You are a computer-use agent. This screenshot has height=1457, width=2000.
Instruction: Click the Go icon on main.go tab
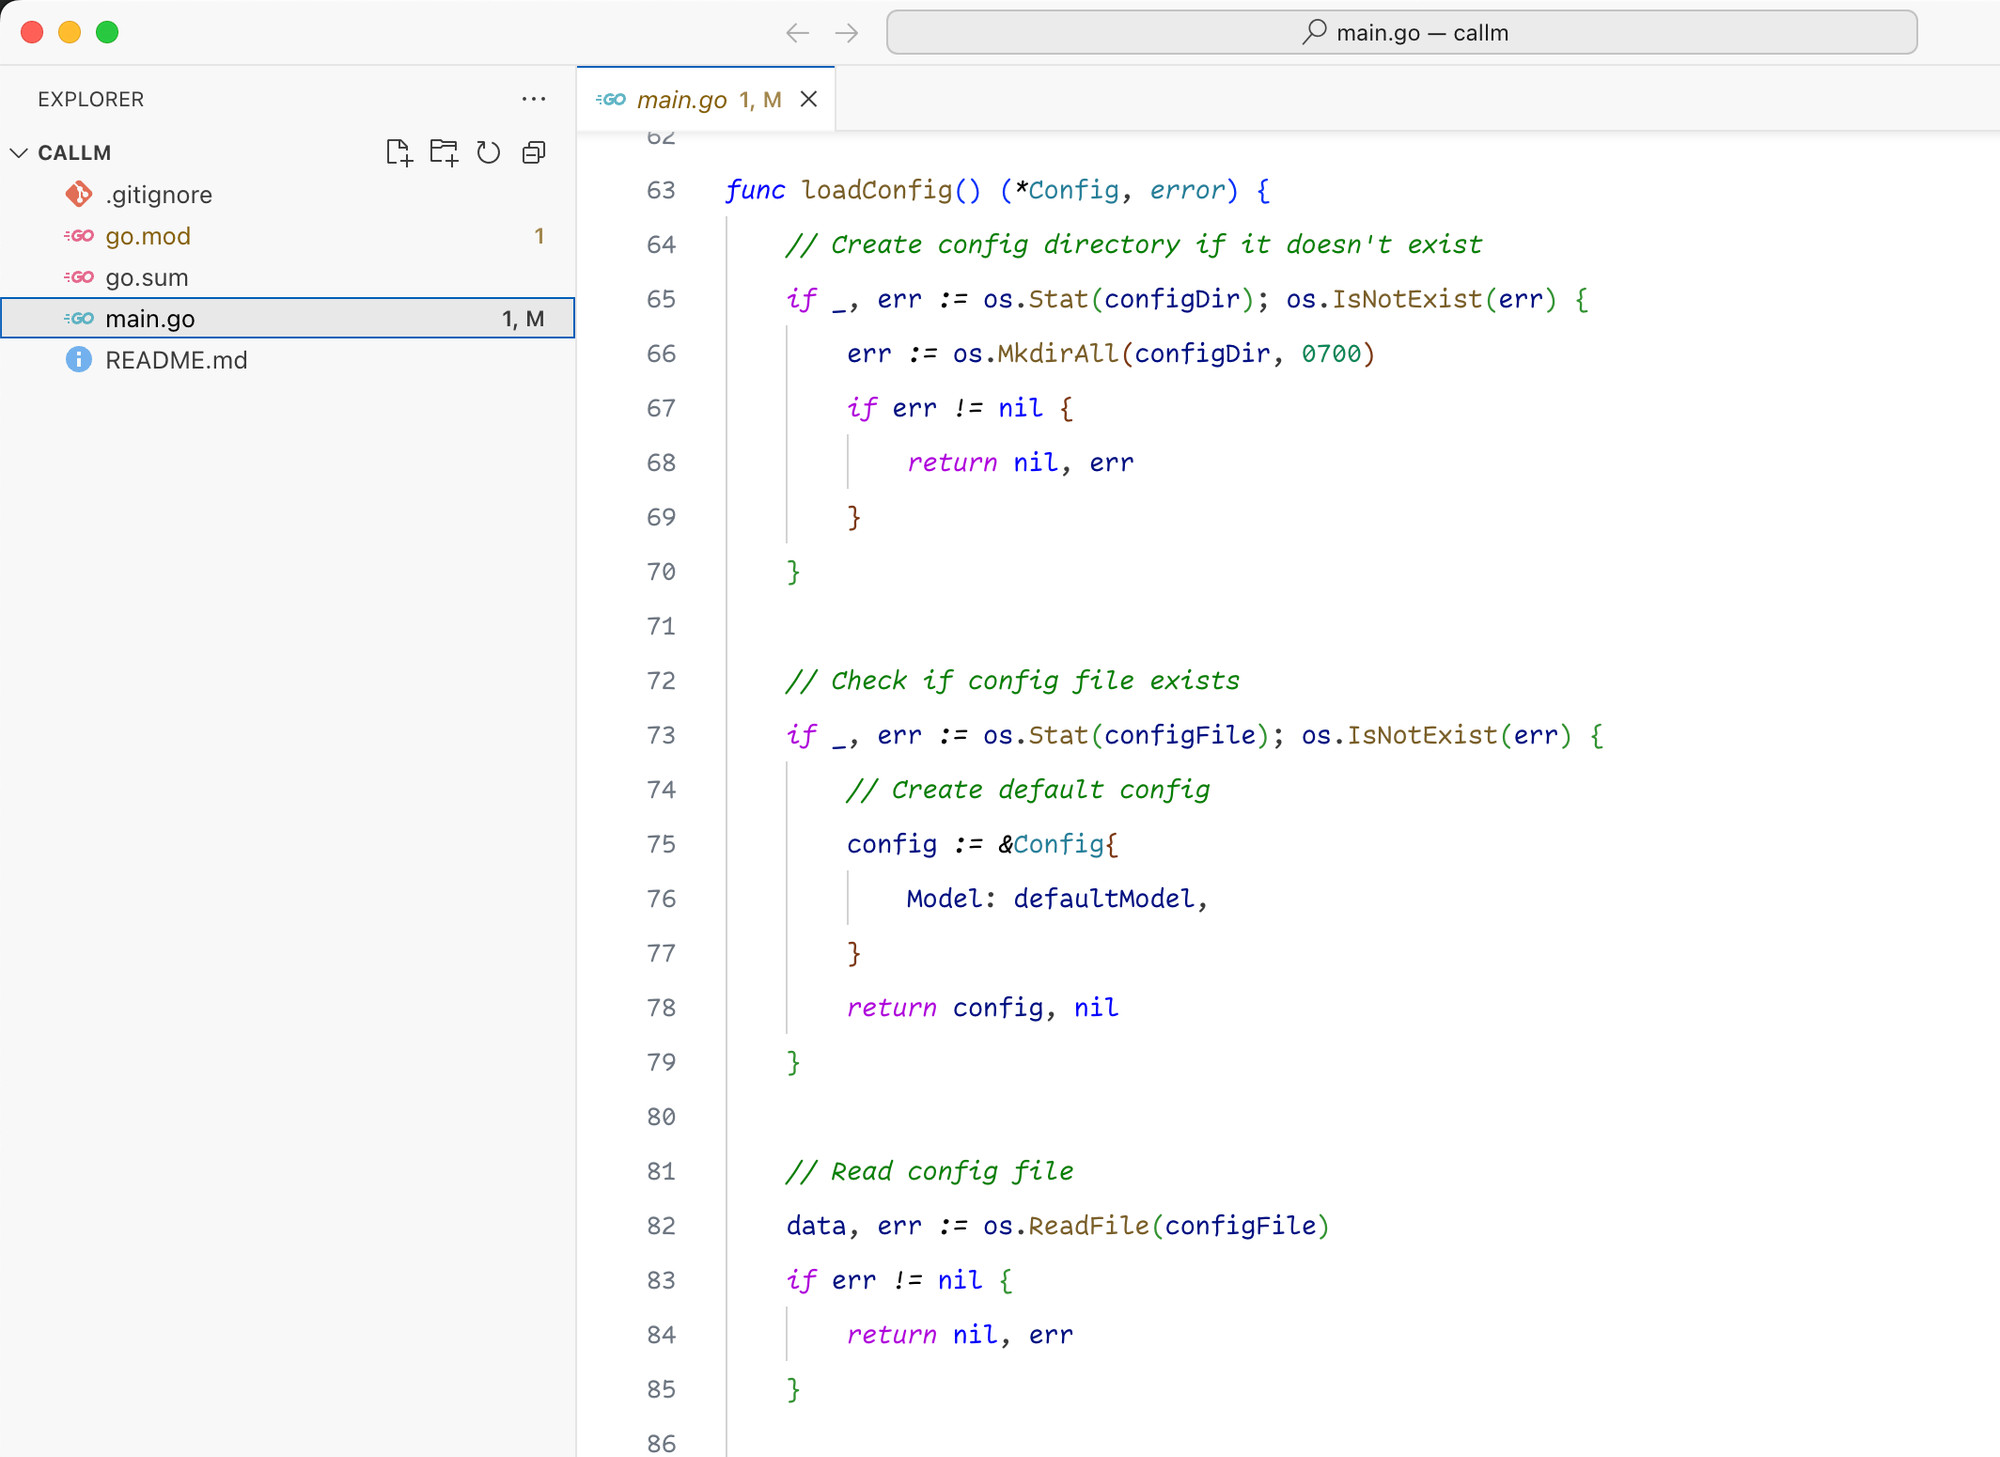[x=611, y=99]
